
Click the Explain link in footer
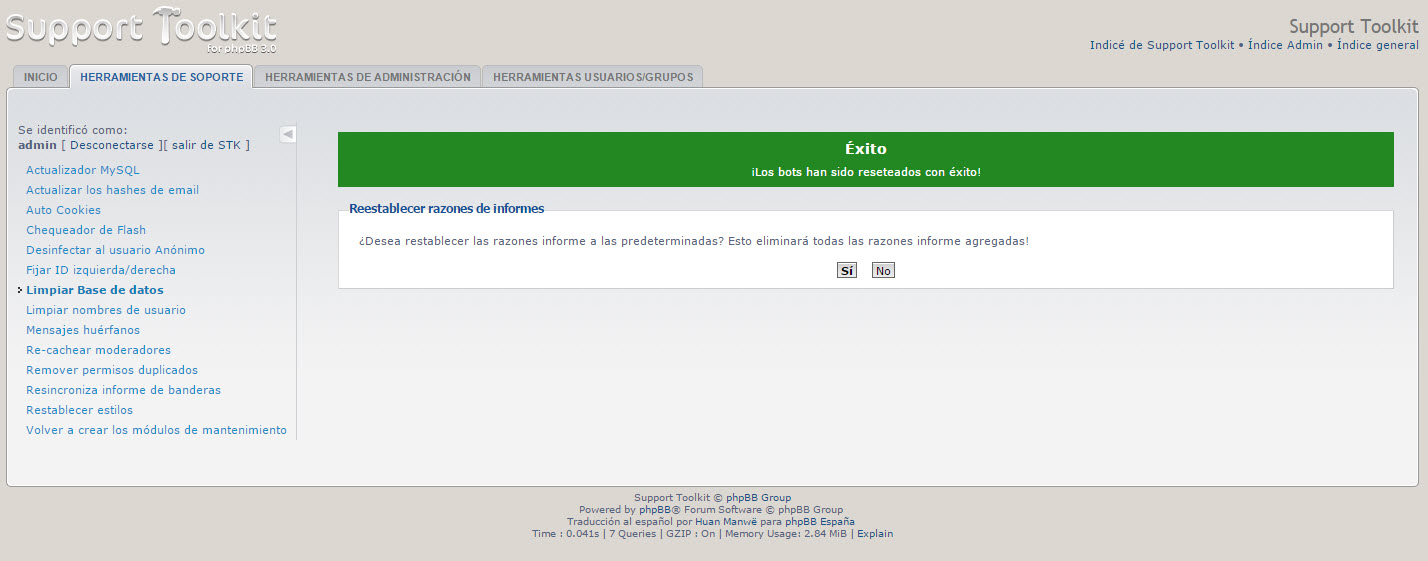coord(875,534)
